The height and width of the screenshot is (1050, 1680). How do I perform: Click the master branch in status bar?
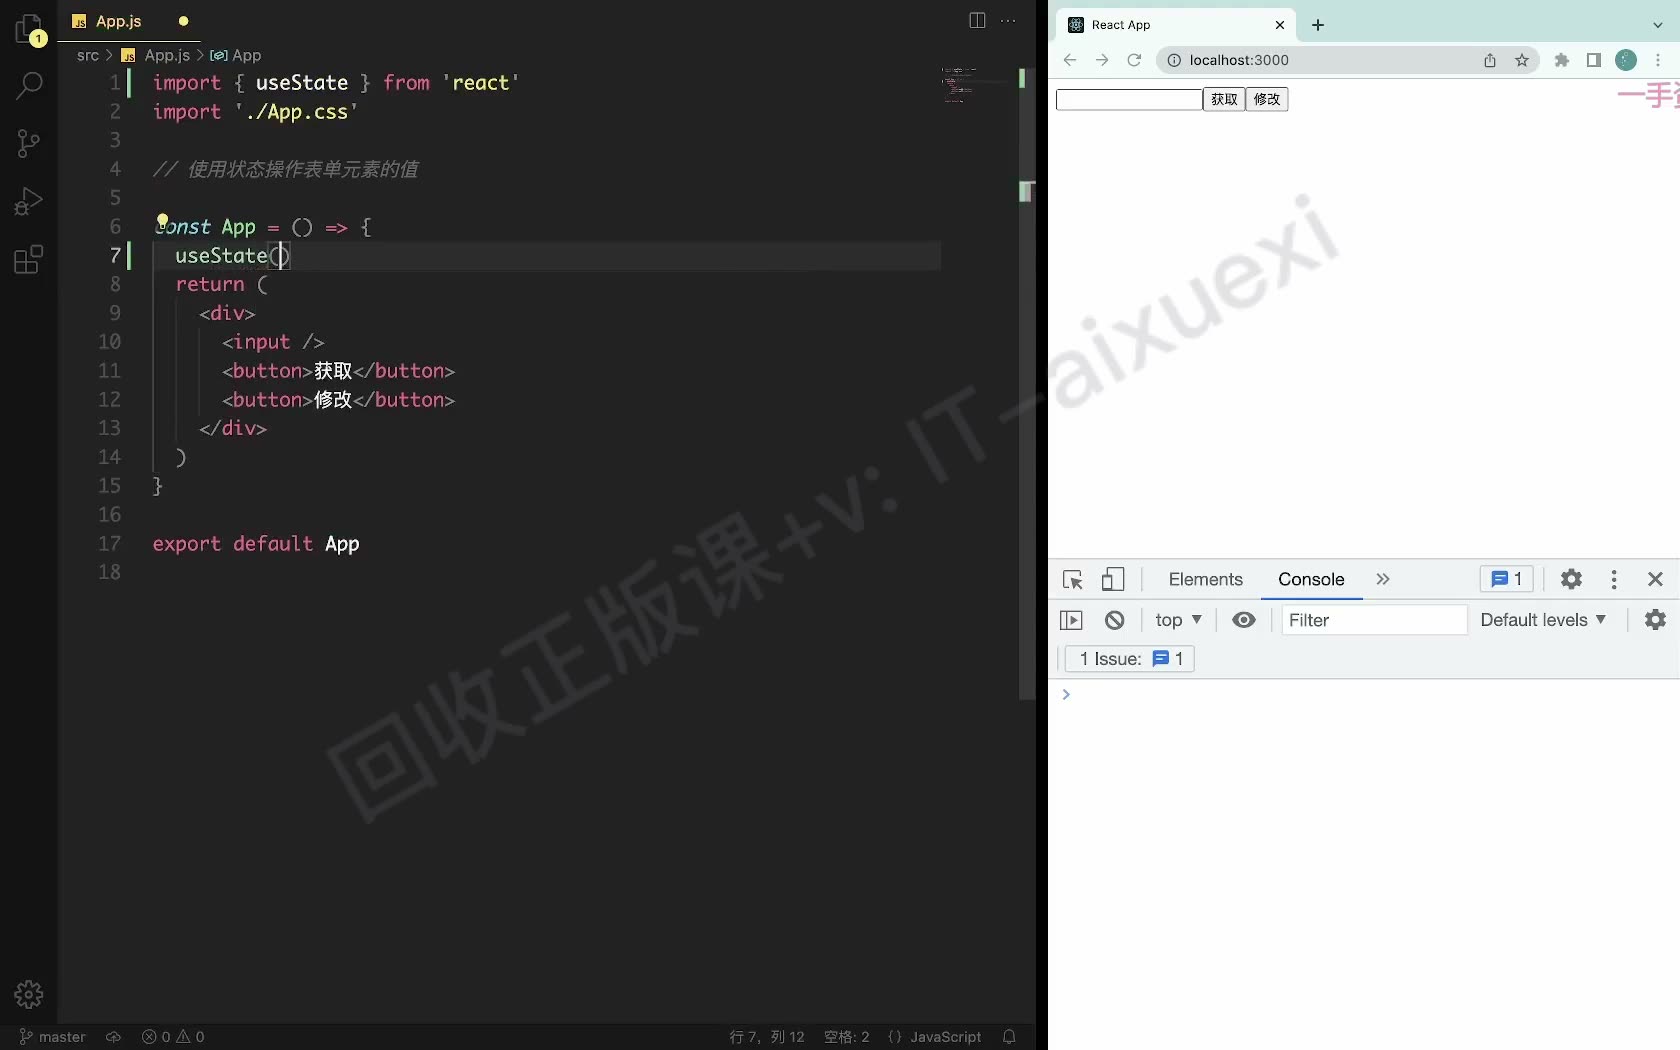pyautogui.click(x=53, y=1037)
